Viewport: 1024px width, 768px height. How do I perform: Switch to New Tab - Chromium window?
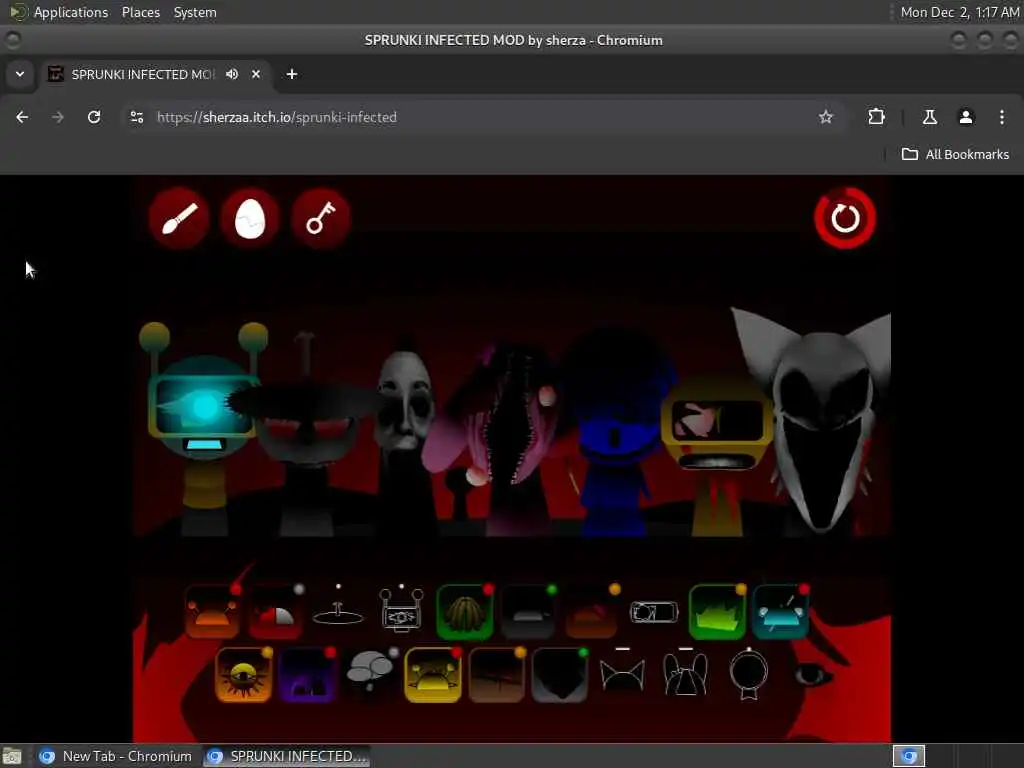pyautogui.click(x=116, y=756)
